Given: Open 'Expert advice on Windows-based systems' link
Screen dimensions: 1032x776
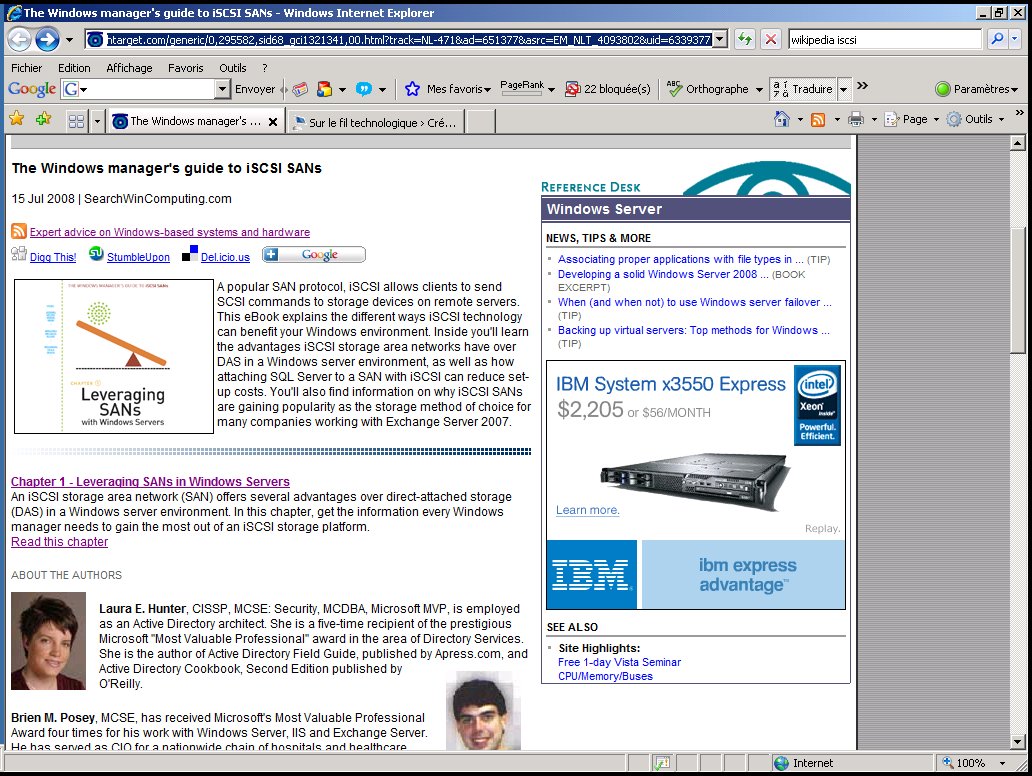Looking at the screenshot, I should [170, 232].
